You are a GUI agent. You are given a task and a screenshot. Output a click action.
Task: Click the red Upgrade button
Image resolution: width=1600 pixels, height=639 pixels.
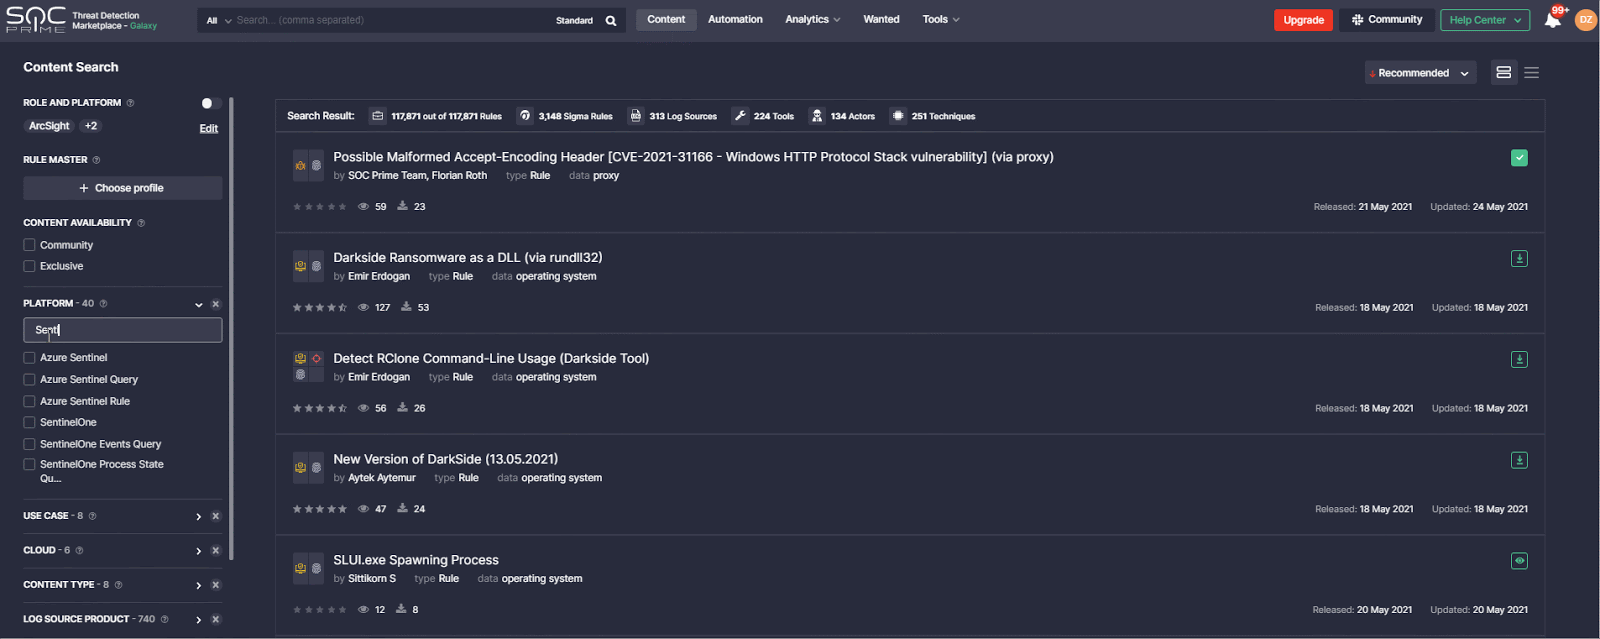point(1303,20)
